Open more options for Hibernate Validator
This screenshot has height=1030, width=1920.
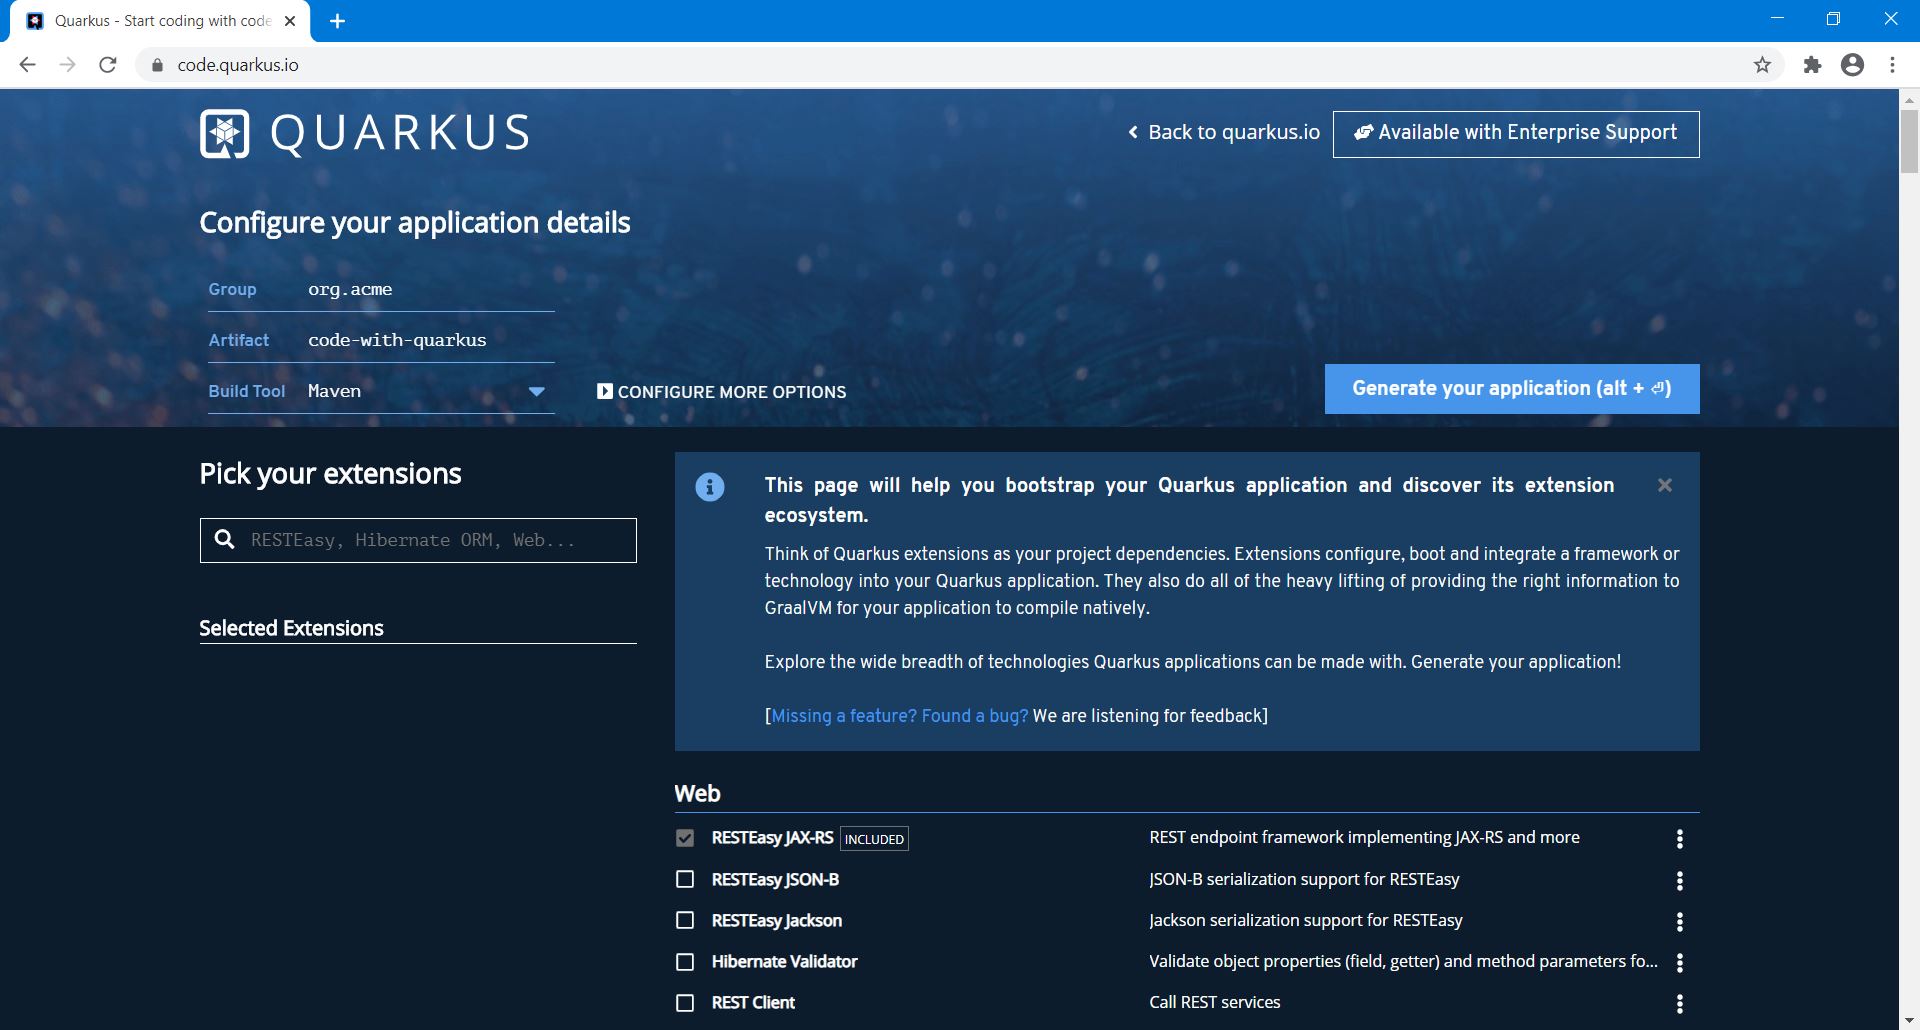coord(1680,962)
